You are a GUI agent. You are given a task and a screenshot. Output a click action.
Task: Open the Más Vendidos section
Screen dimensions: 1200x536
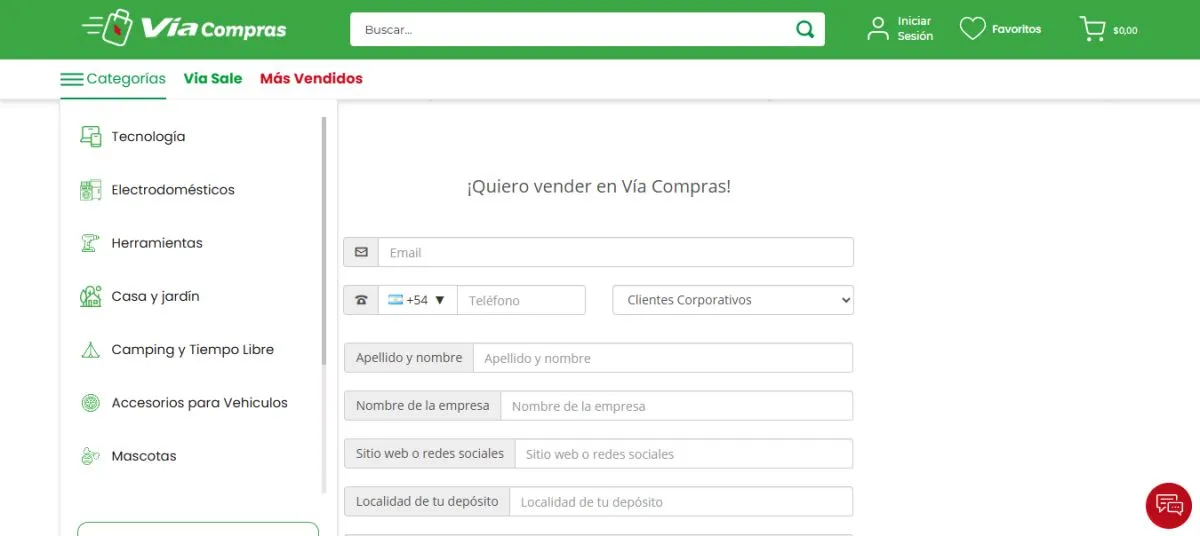(311, 79)
